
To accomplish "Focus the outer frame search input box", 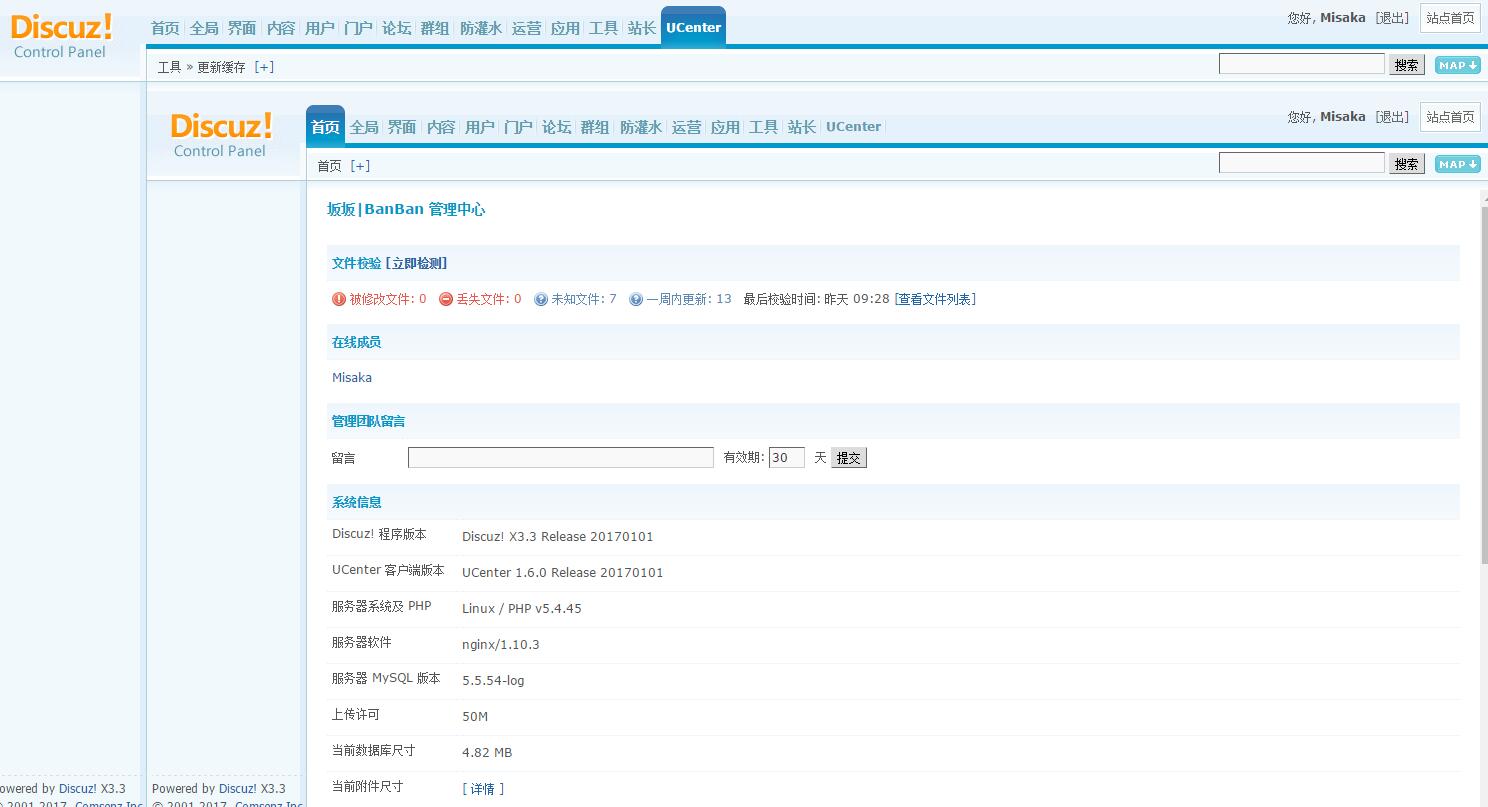I will click(1301, 64).
